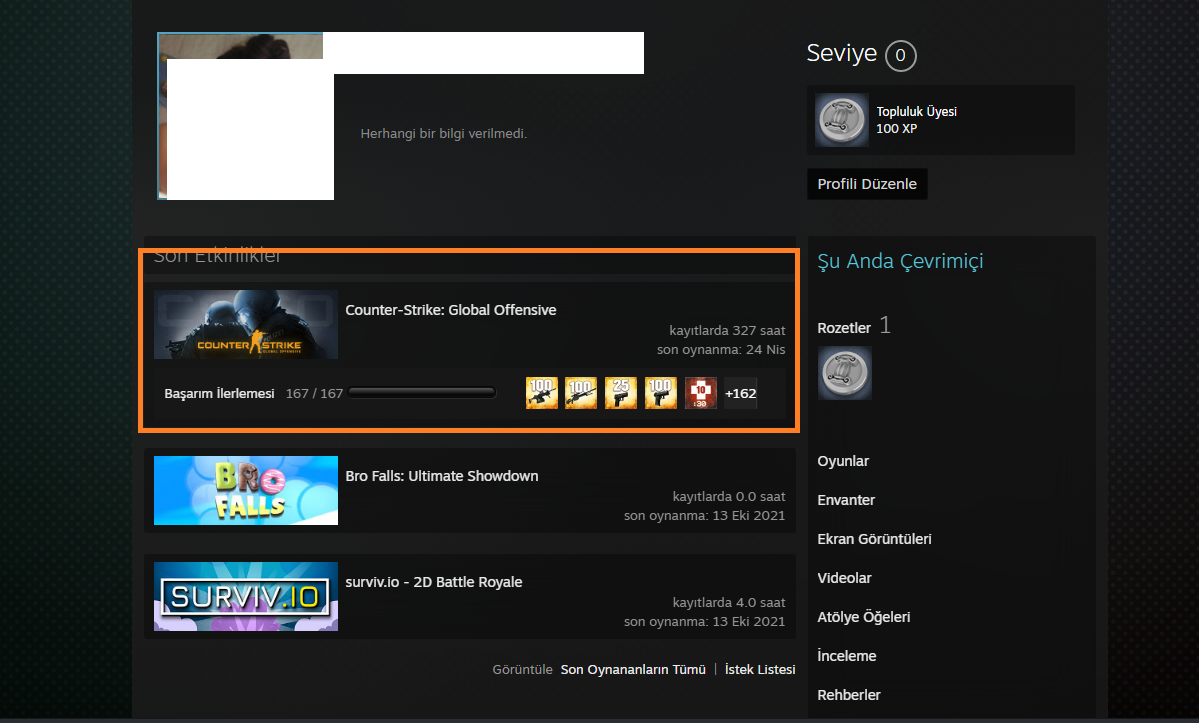Viewport: 1199px width, 723px height.
Task: Open surviv.io - 2D Battle Royale link
Action: pyautogui.click(x=434, y=582)
